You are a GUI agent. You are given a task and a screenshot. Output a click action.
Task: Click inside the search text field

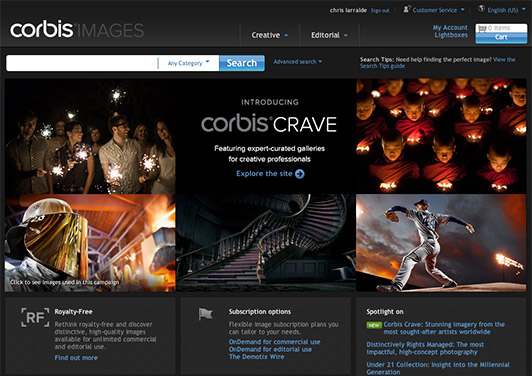pyautogui.click(x=82, y=63)
